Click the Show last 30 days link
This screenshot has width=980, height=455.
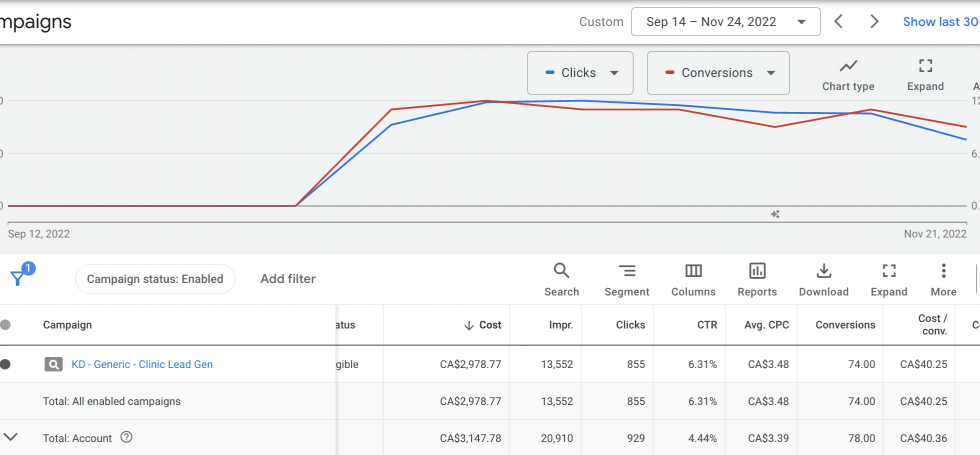940,22
